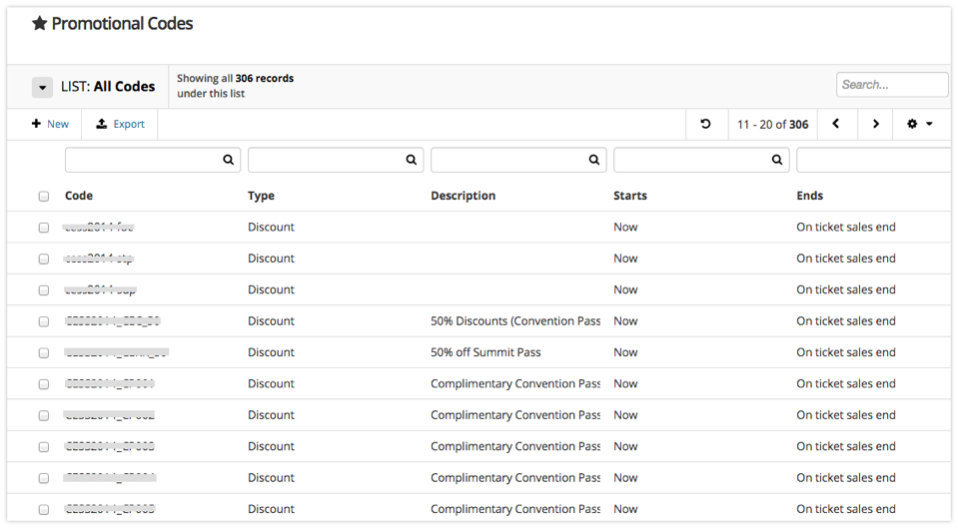Go to next page of codes
The image size is (958, 528).
coord(875,124)
